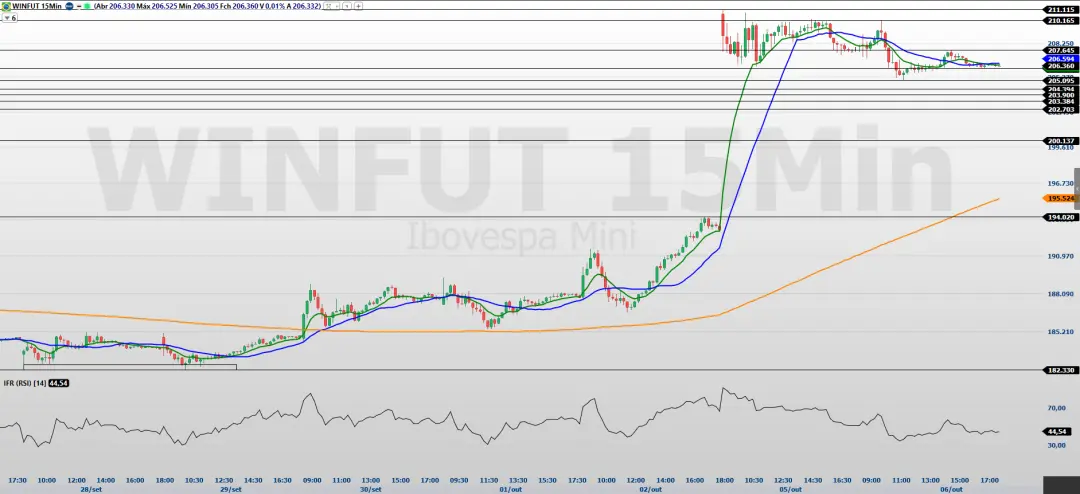Click the 205.095 price line tag
Image resolution: width=1080 pixels, height=494 pixels.
click(x=1059, y=81)
